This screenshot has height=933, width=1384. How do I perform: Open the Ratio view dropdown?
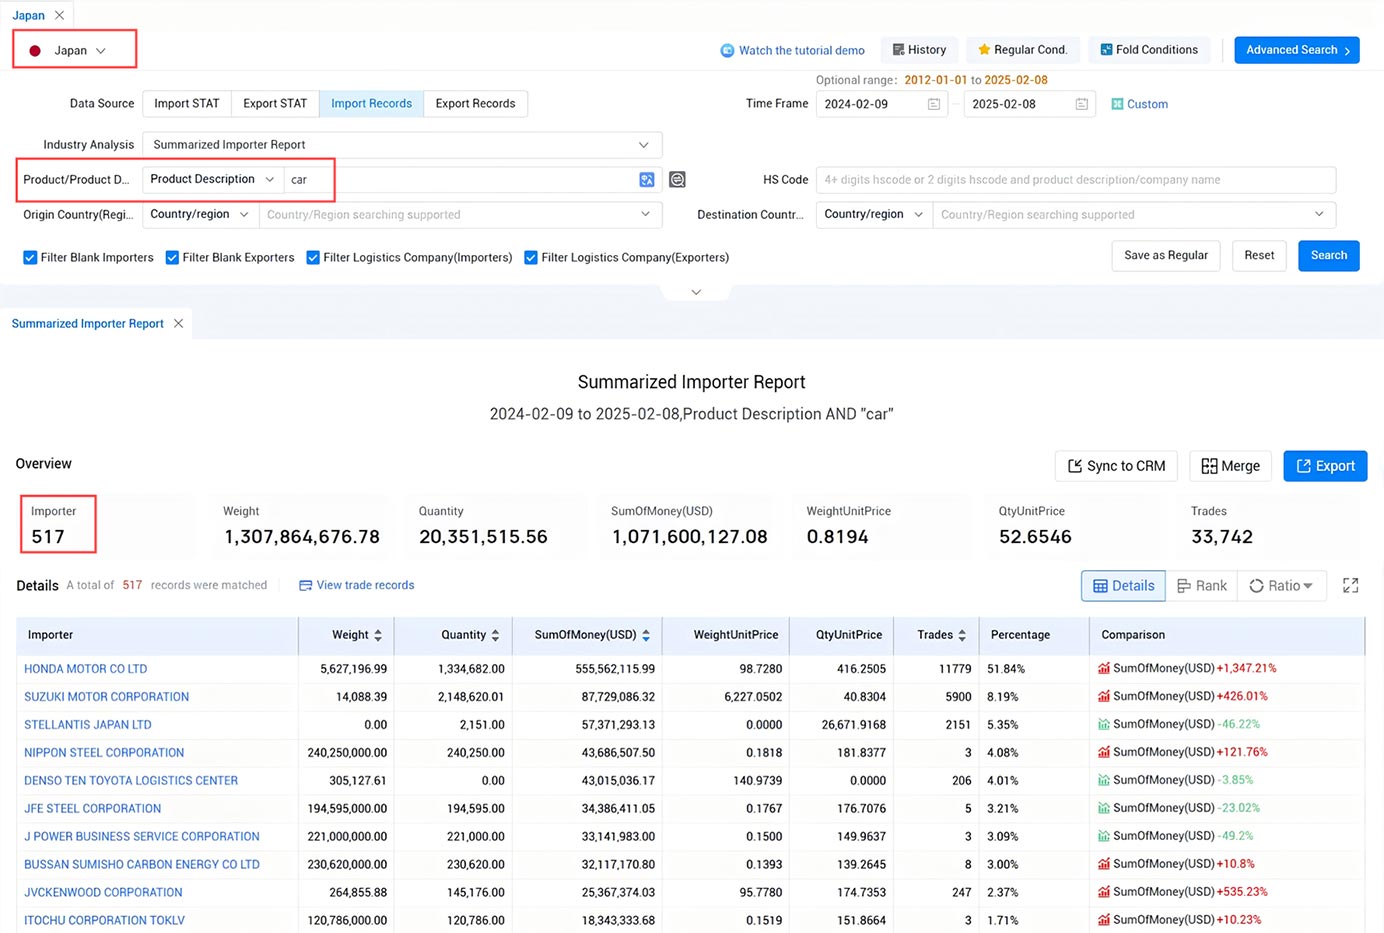pos(1281,586)
